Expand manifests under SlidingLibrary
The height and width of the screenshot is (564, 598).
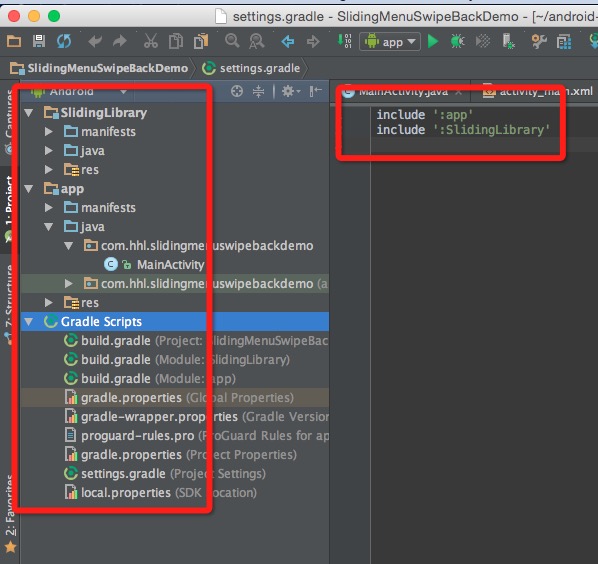click(x=48, y=132)
